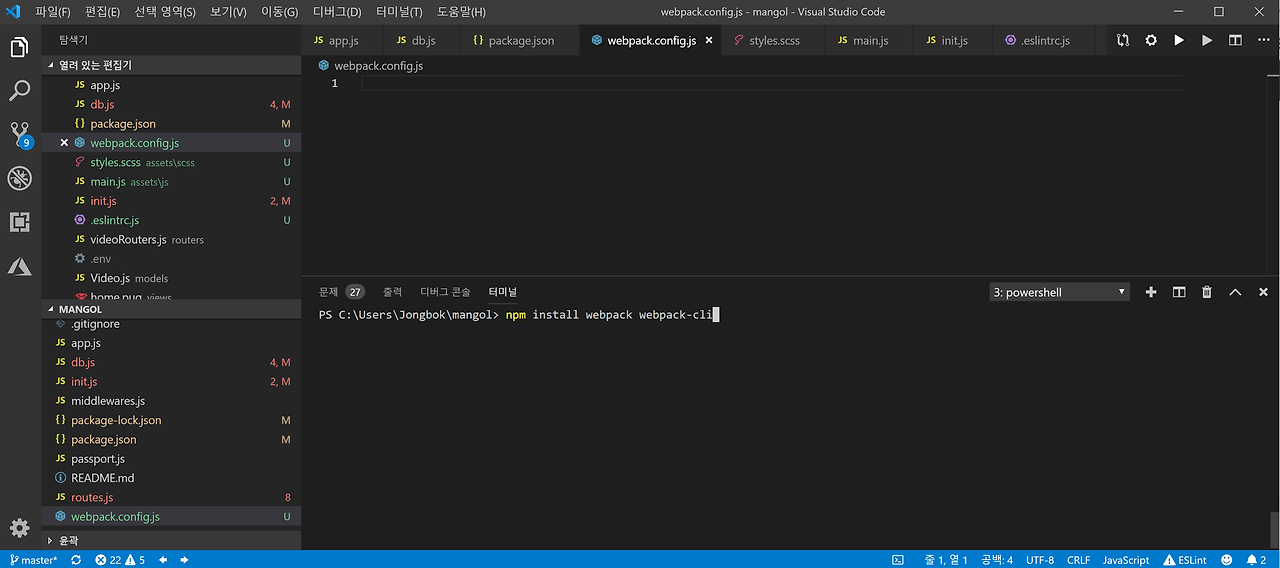Image resolution: width=1280 pixels, height=568 pixels.
Task: Open the 디버그(D) menu
Action: pyautogui.click(x=337, y=12)
